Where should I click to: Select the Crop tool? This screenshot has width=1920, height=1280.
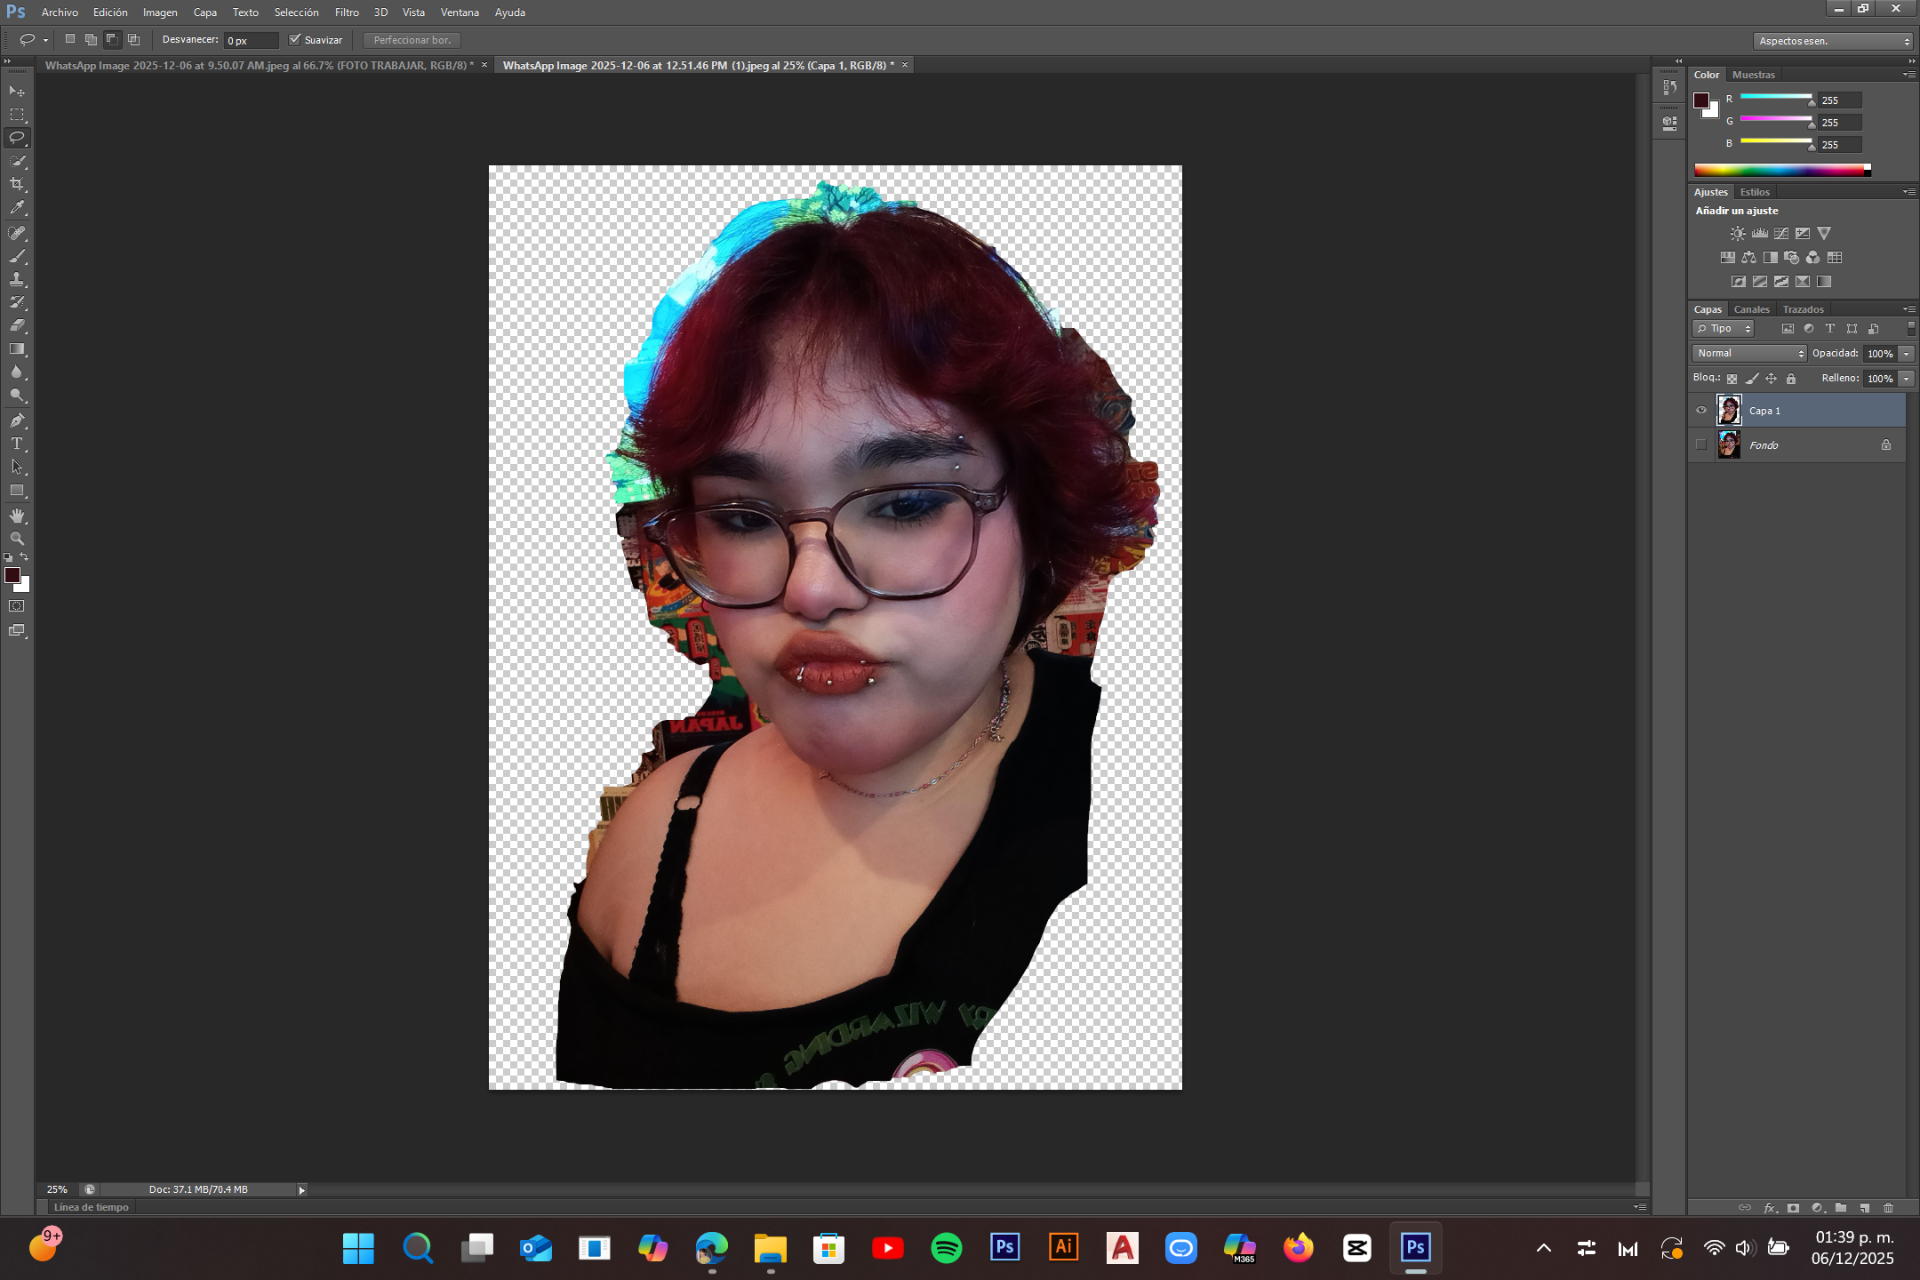click(17, 185)
